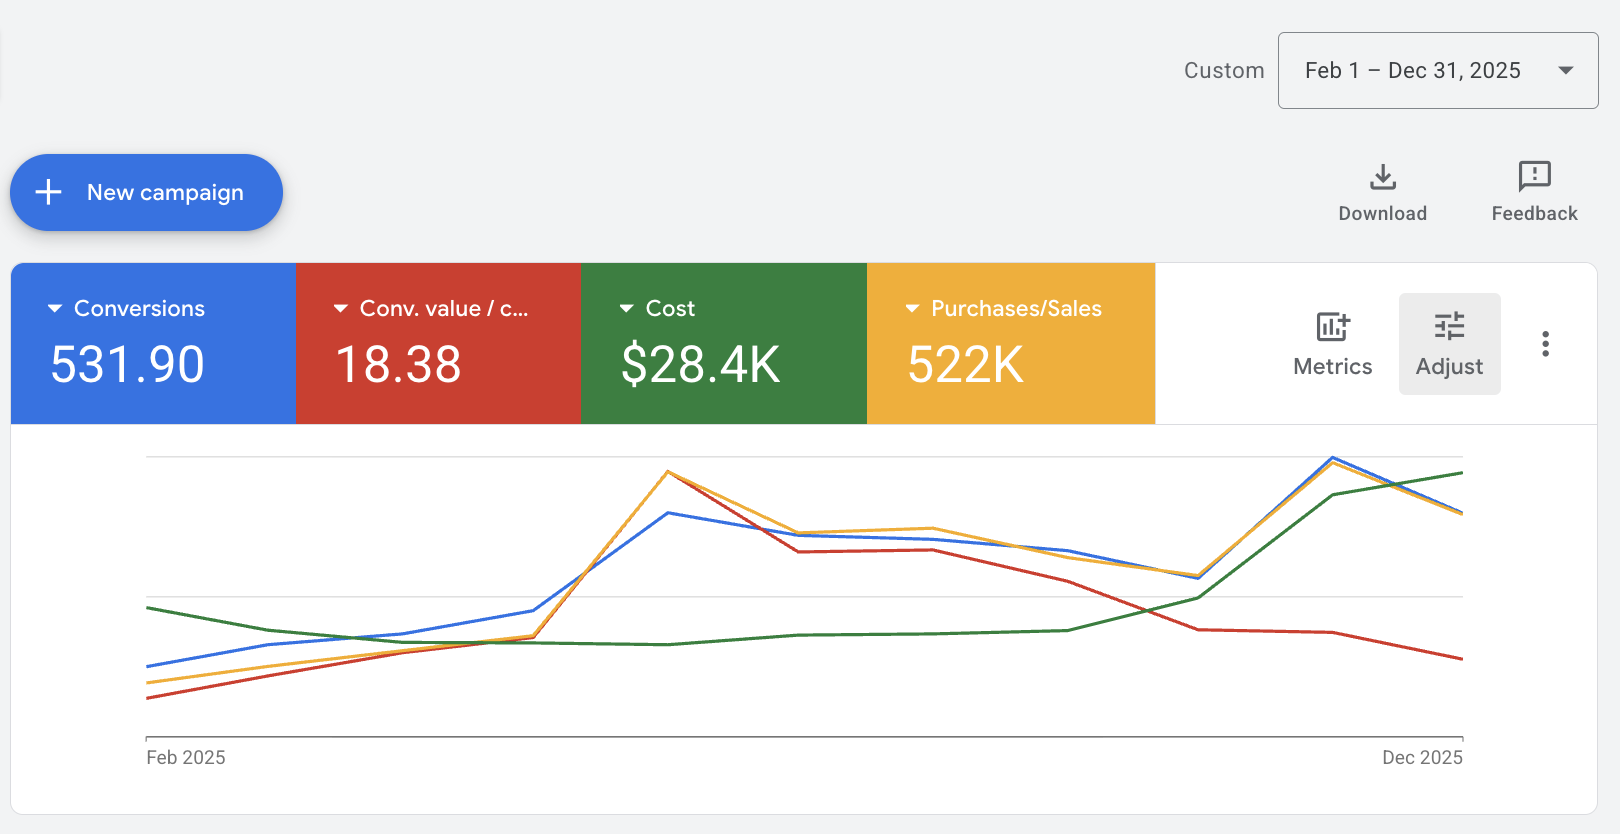Expand the Conv. value / cost metric dropdown arrow
Image resolution: width=1620 pixels, height=834 pixels.
tap(341, 308)
